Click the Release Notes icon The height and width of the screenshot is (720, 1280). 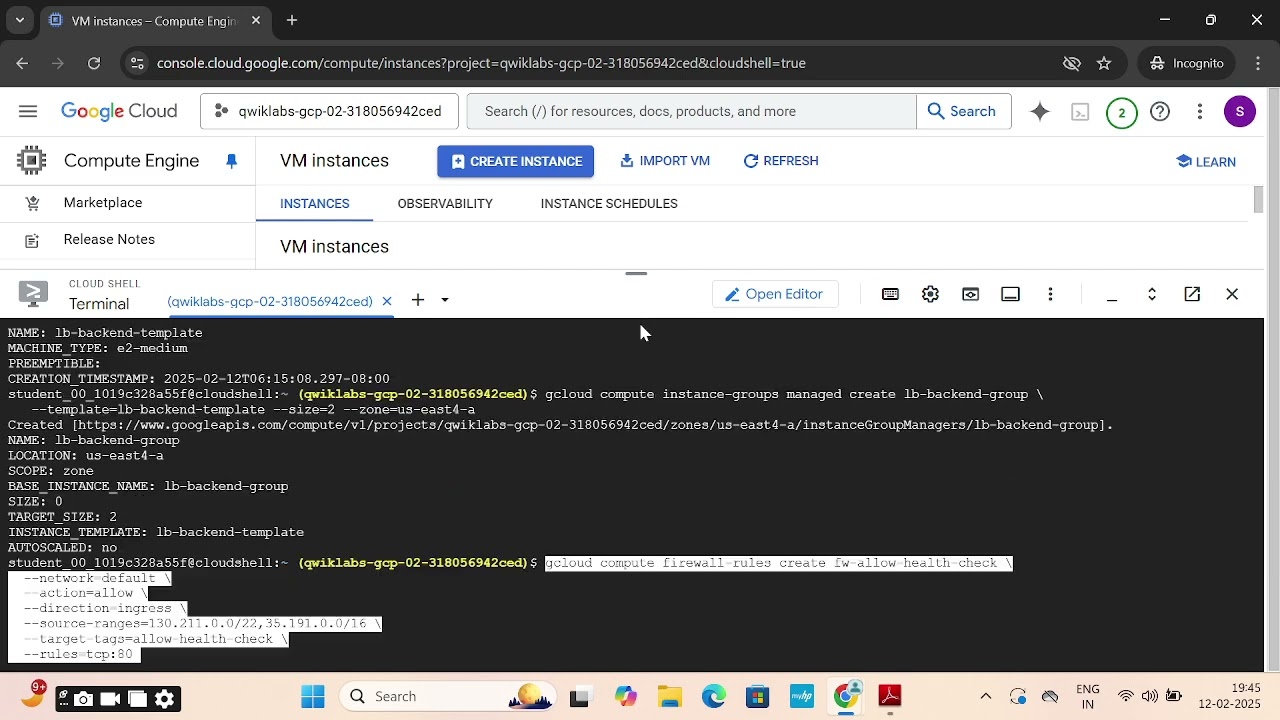pyautogui.click(x=32, y=240)
